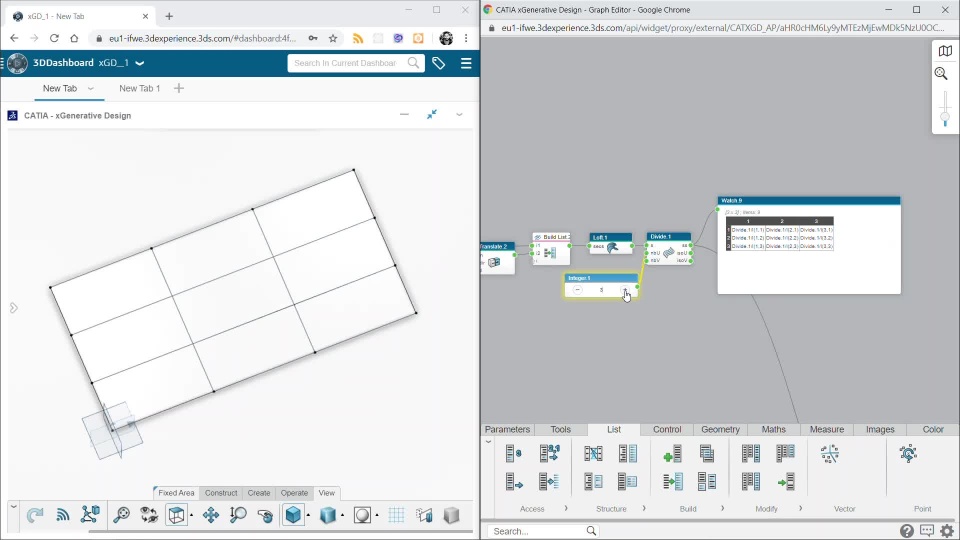960x540 pixels.
Task: Restore the xGenerative Design widget size
Action: click(432, 114)
